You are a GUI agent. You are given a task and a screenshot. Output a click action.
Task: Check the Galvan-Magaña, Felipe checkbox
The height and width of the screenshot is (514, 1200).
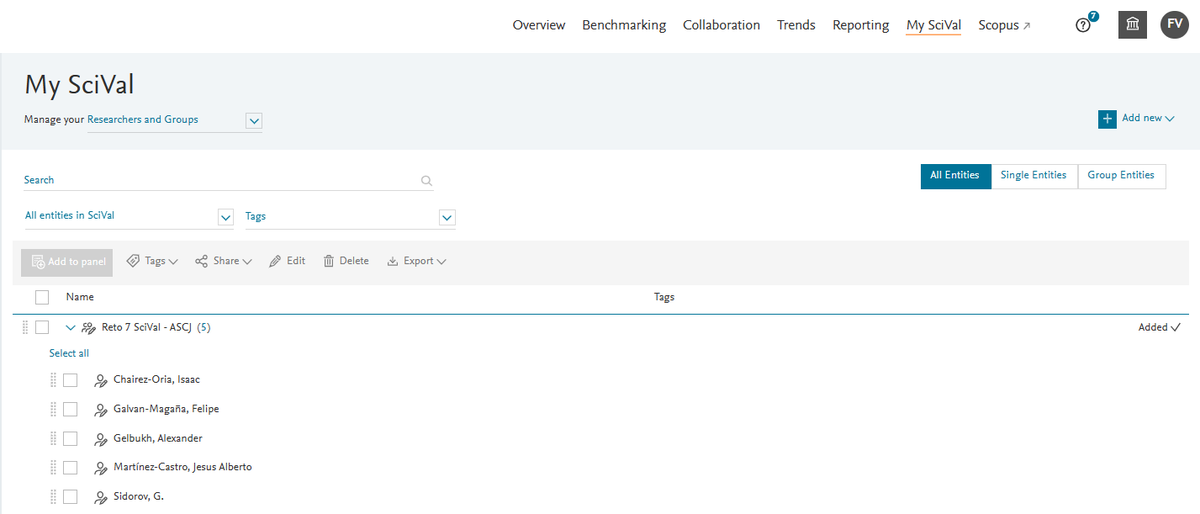(70, 409)
